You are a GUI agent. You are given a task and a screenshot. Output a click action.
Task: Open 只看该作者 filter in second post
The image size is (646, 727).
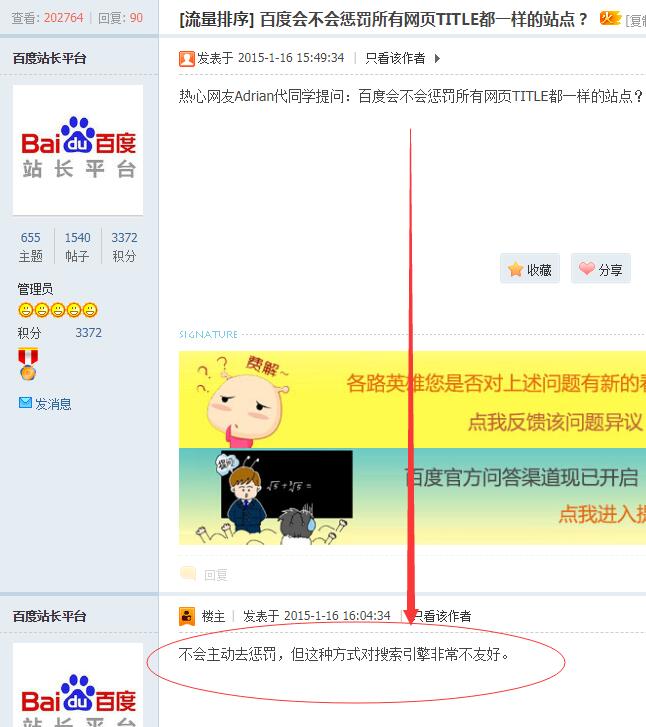click(441, 616)
